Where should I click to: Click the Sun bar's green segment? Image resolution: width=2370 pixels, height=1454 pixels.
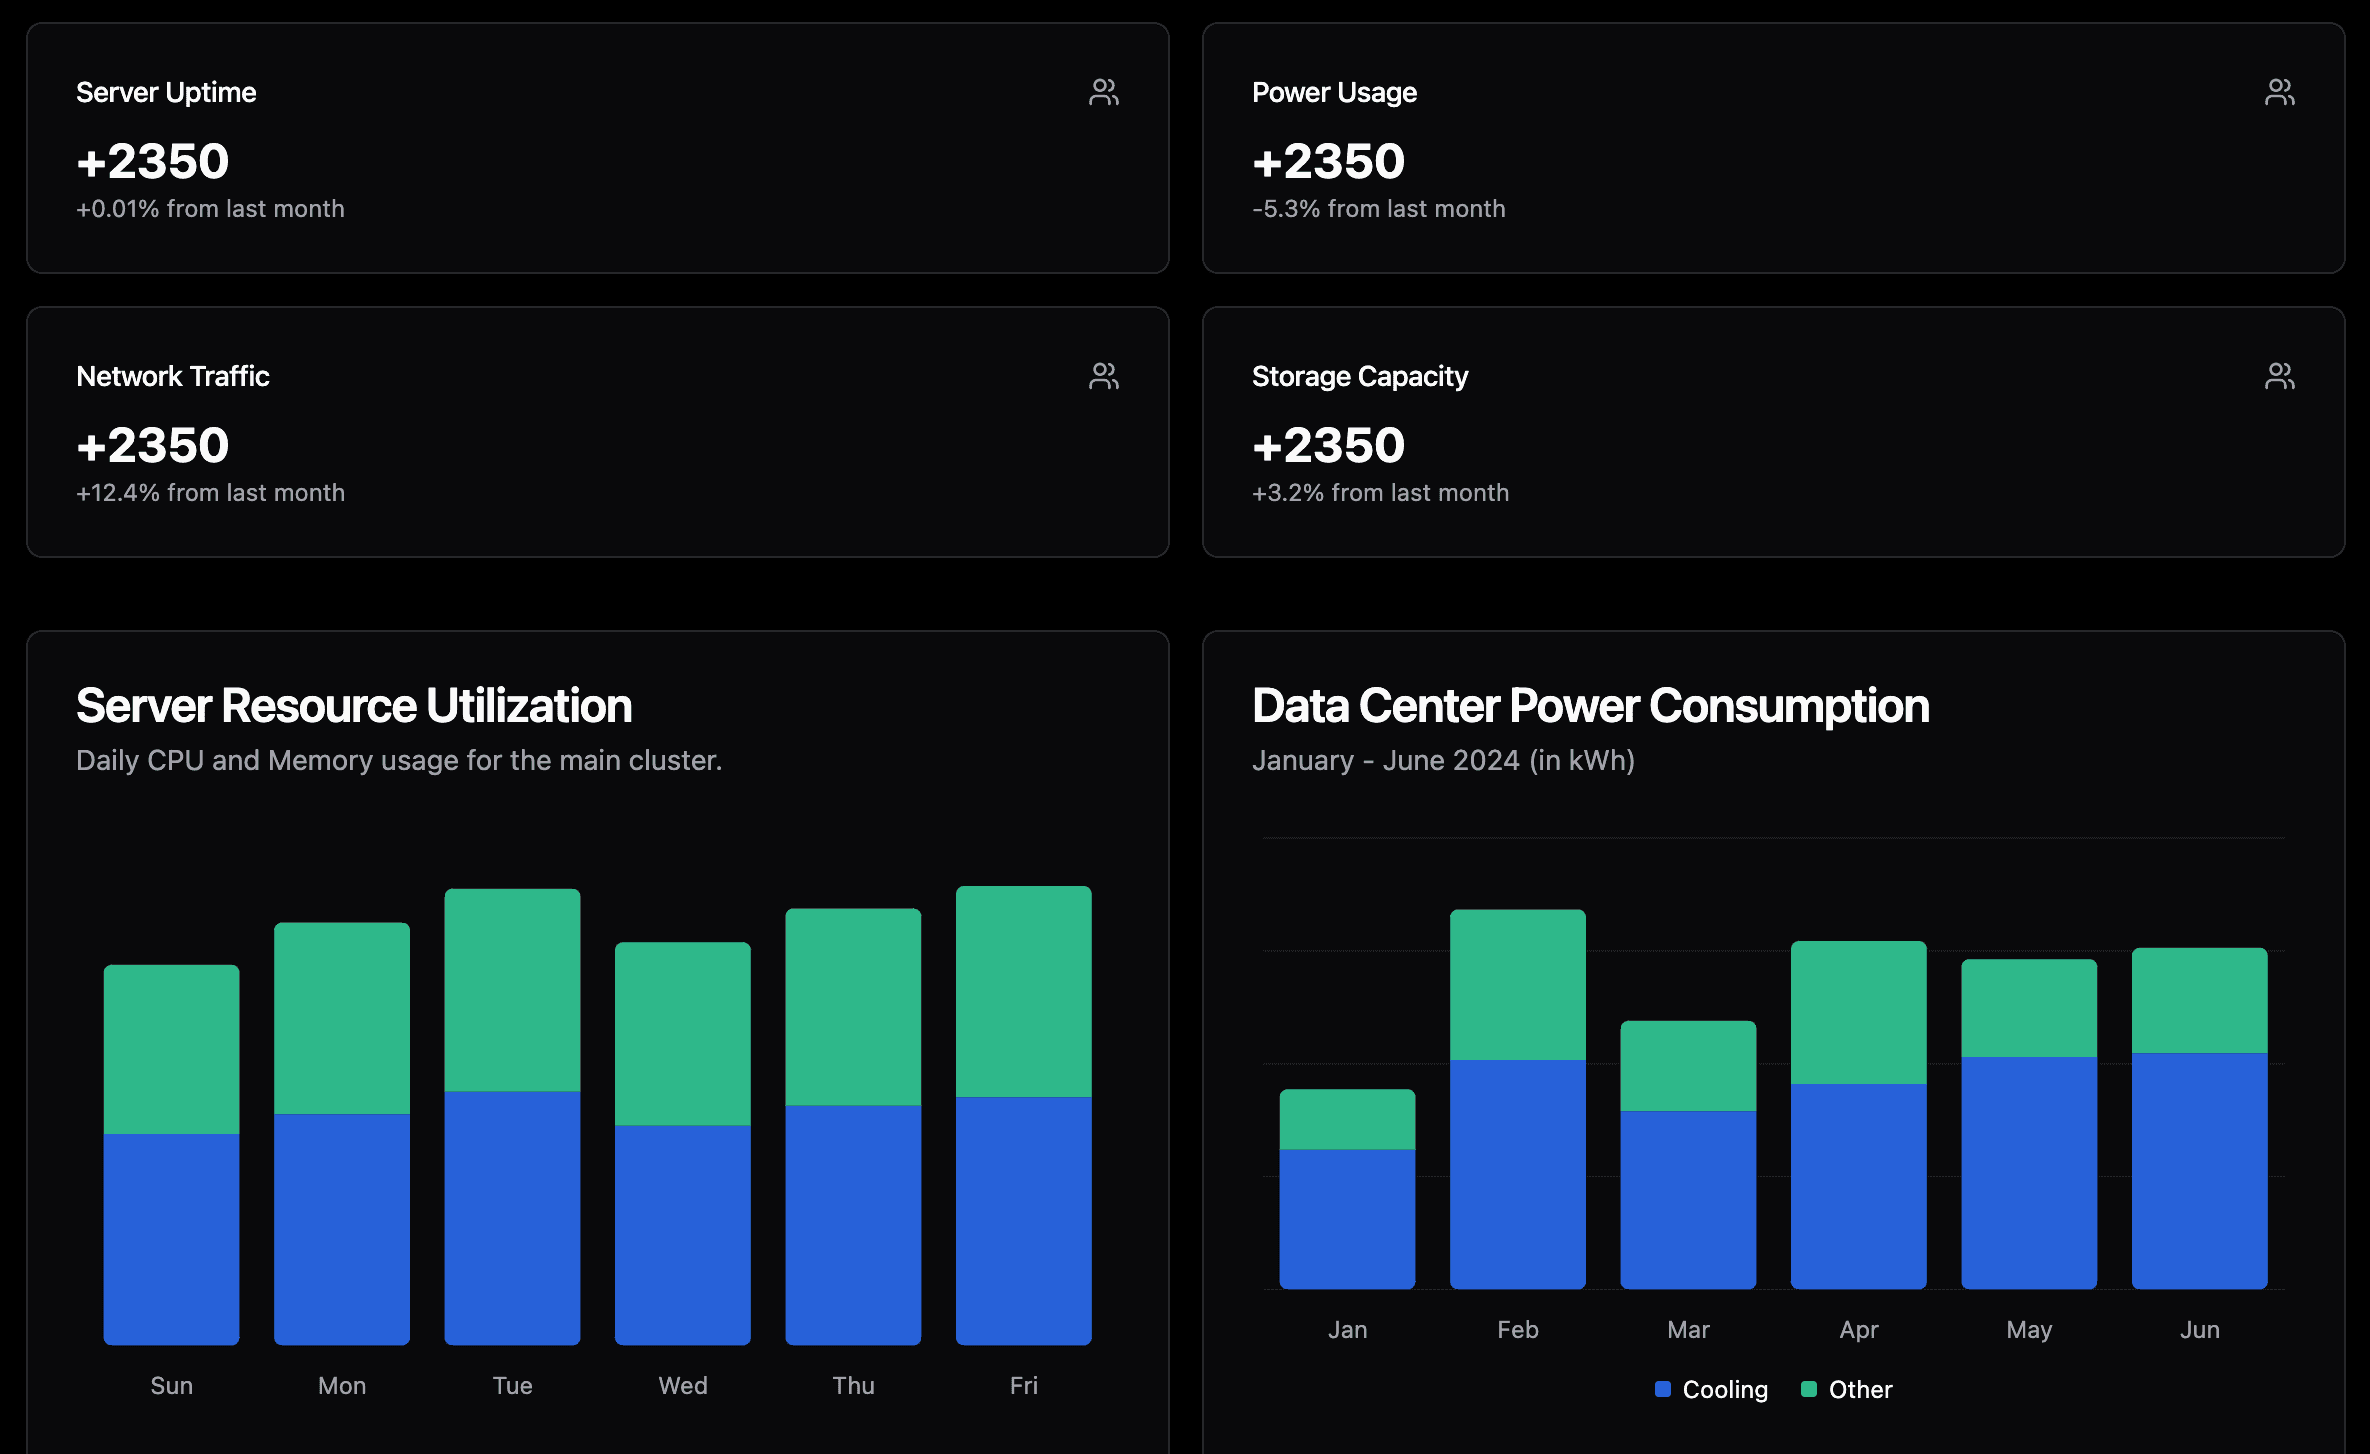point(172,1049)
